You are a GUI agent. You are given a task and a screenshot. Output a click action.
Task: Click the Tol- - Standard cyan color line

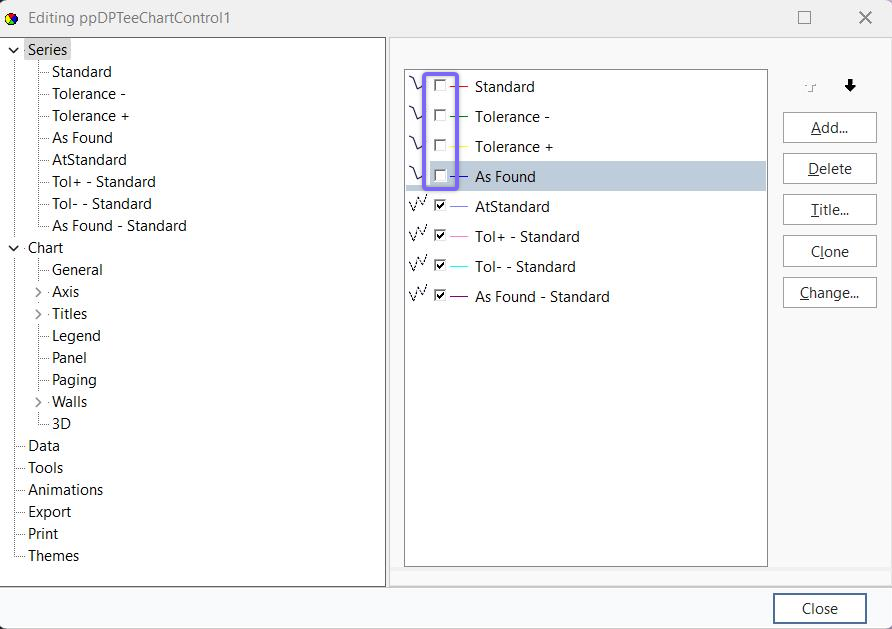click(x=460, y=267)
